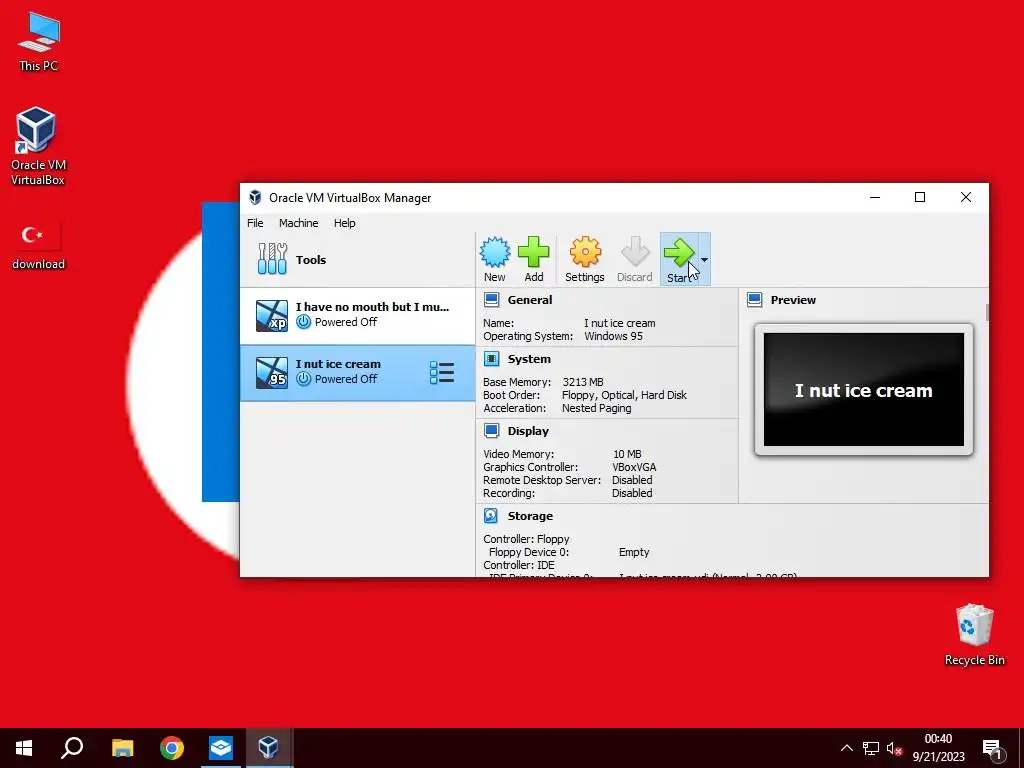Open the notification center icon
The height and width of the screenshot is (768, 1024).
[x=993, y=749]
